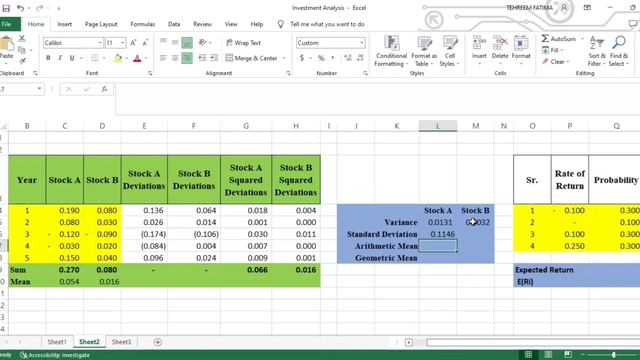This screenshot has width=640, height=360.
Task: Click the Insert Function fx icon
Action: click(104, 89)
